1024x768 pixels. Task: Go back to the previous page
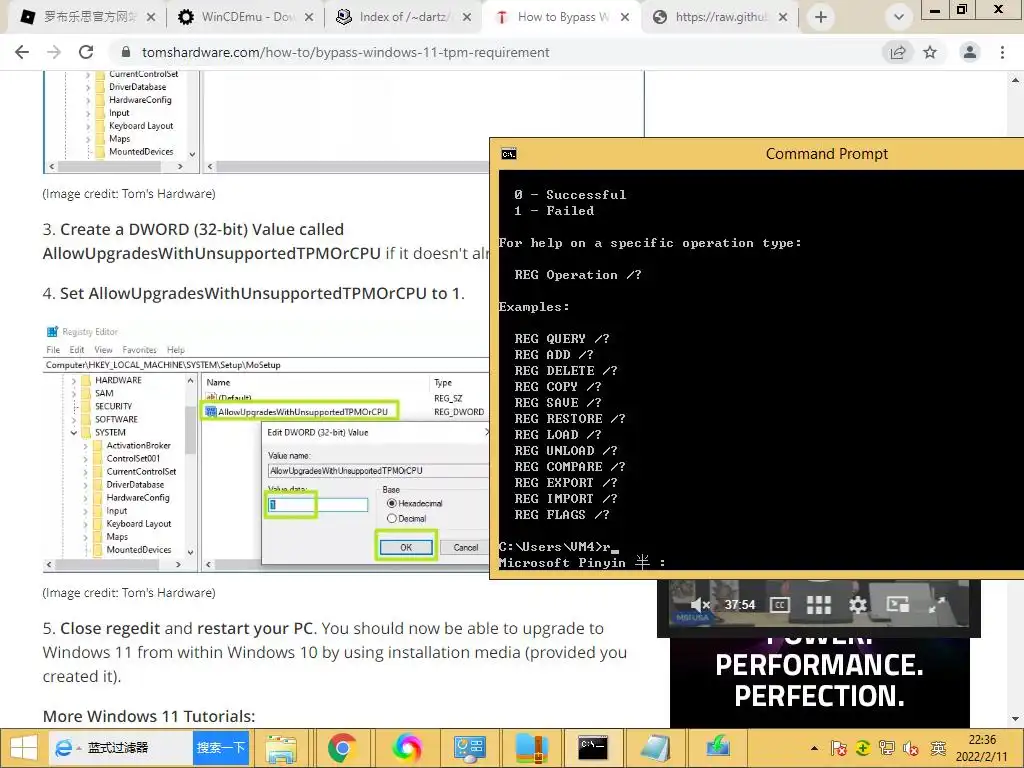tap(22, 52)
